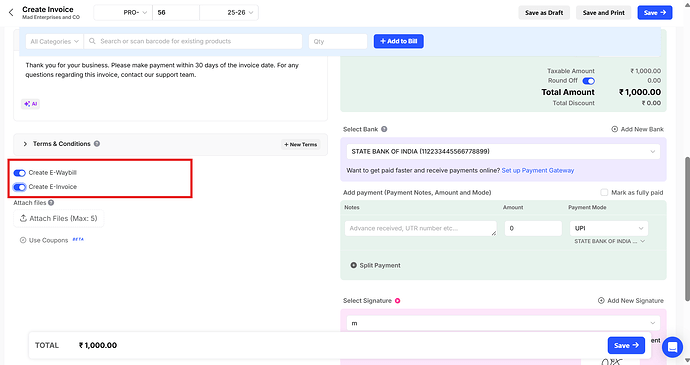
Task: Open the AI notes assistant badge
Action: pyautogui.click(x=30, y=104)
